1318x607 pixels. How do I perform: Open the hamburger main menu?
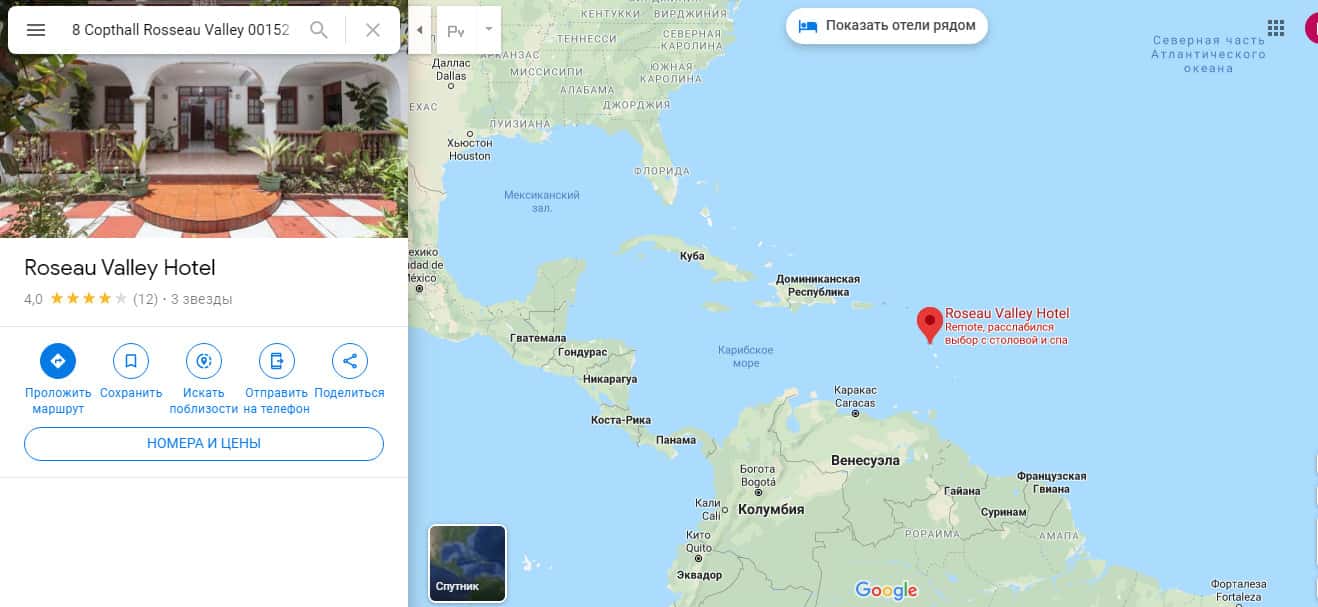36,30
